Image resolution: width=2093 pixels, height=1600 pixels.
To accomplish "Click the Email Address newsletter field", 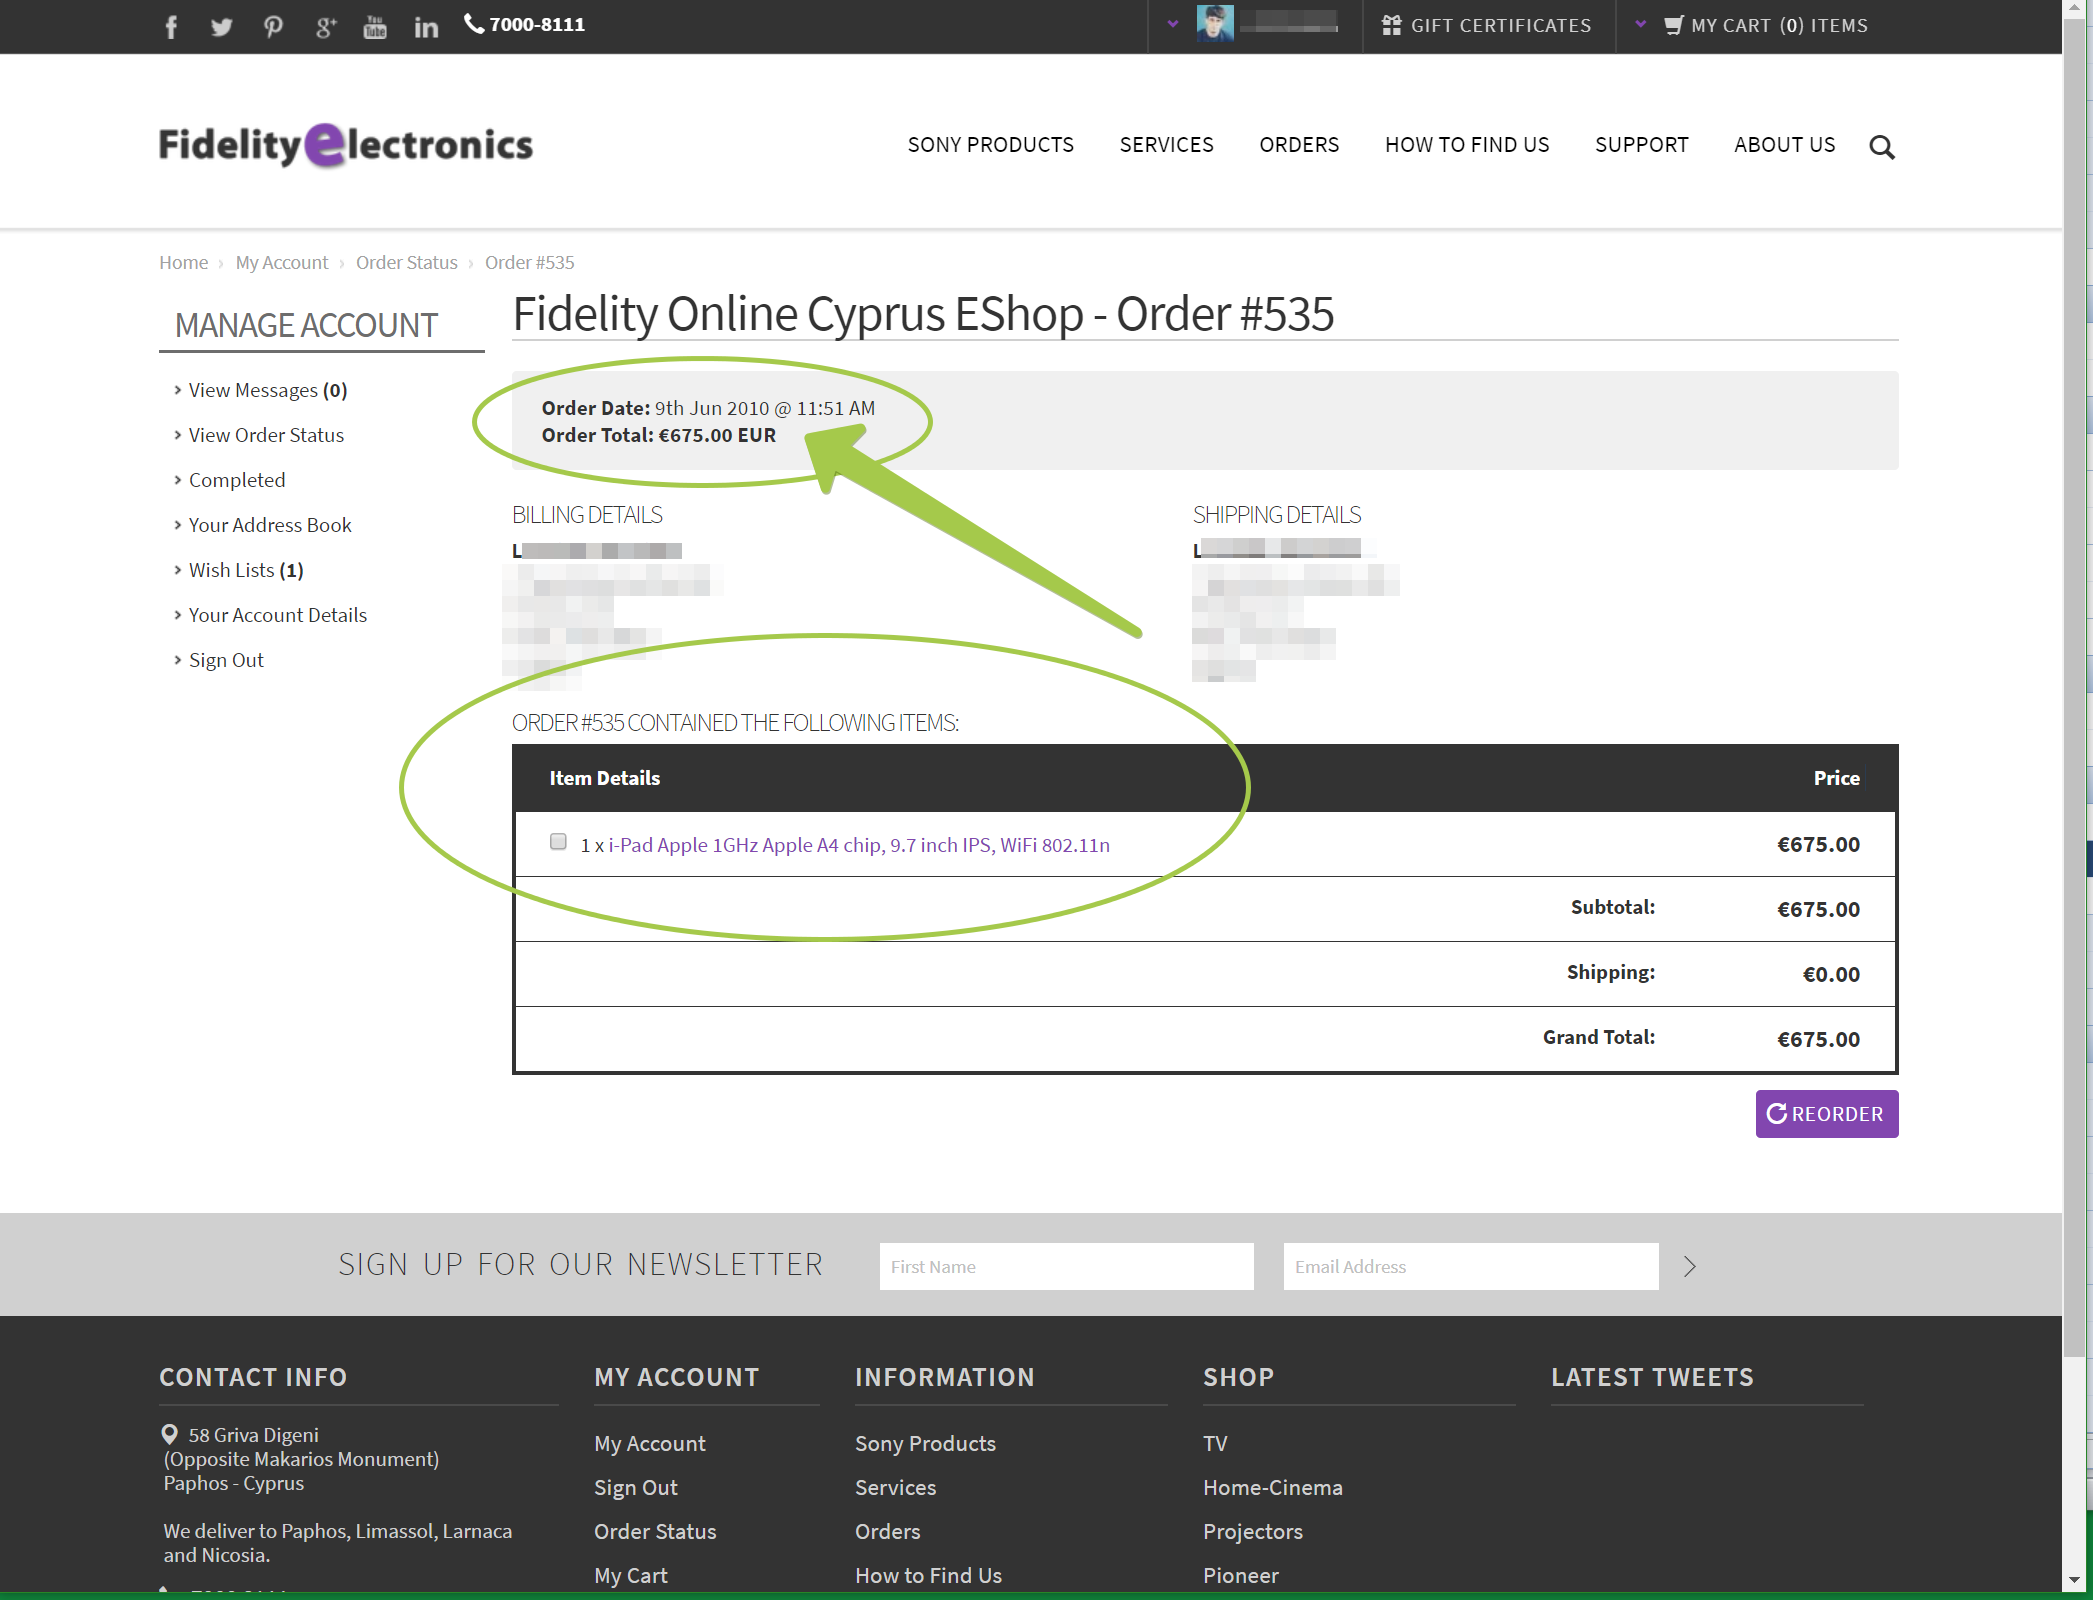I will pyautogui.click(x=1471, y=1267).
